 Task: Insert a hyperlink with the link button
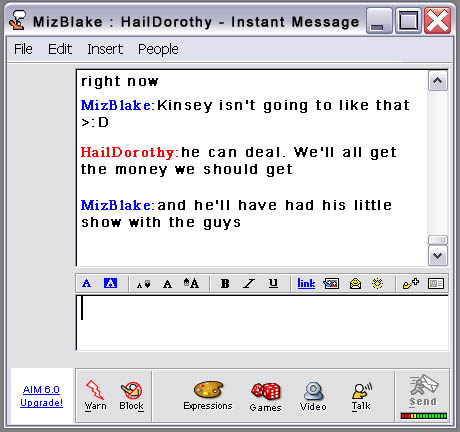coord(306,284)
